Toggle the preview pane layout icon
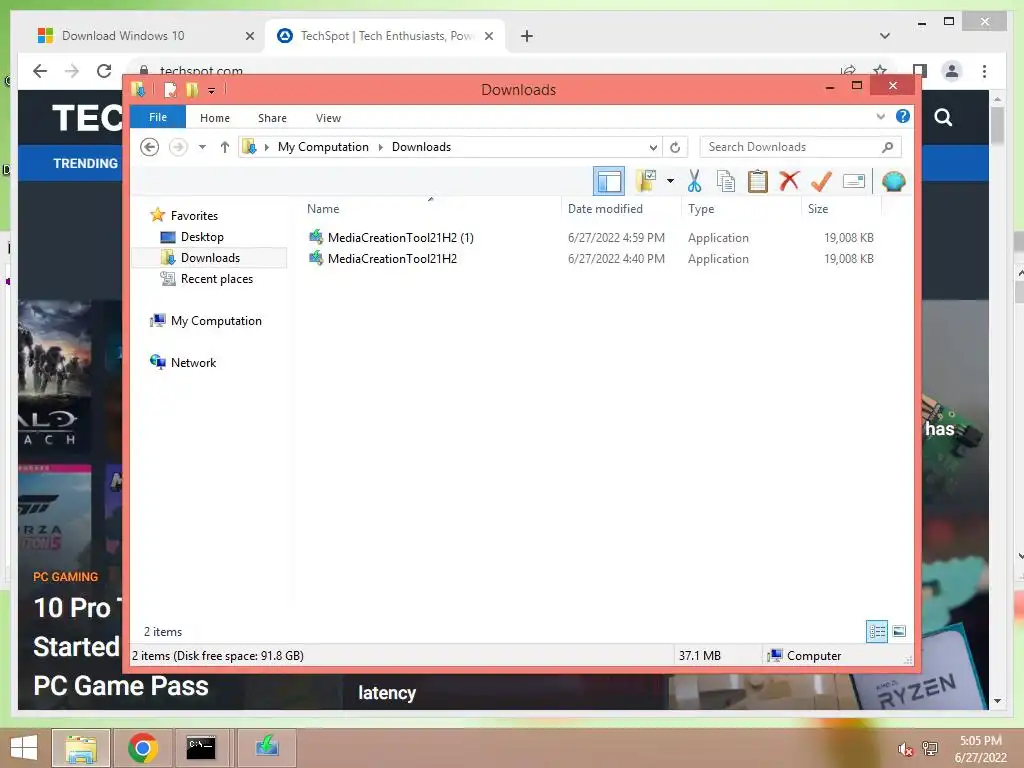The width and height of the screenshot is (1024, 768). 609,181
